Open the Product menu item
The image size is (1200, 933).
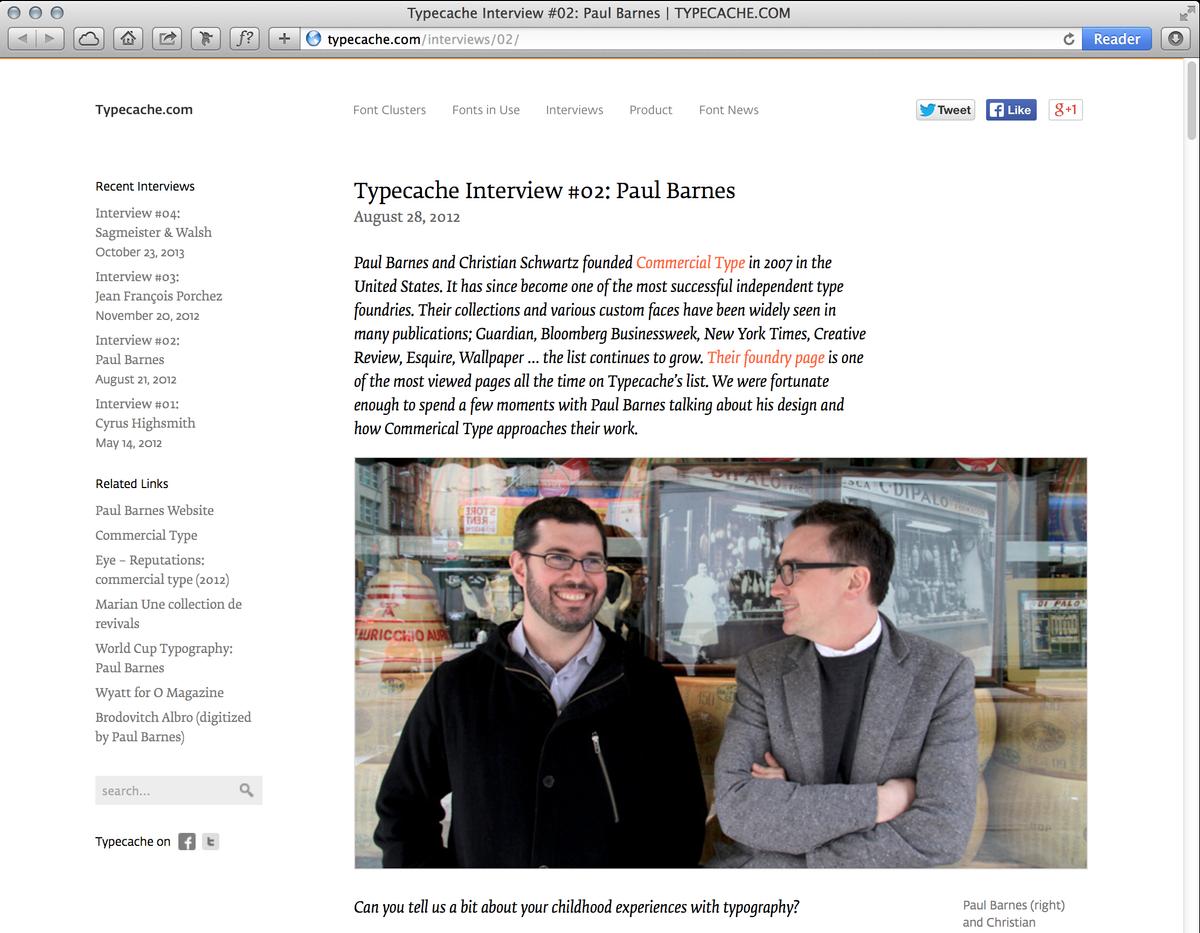pyautogui.click(x=651, y=110)
